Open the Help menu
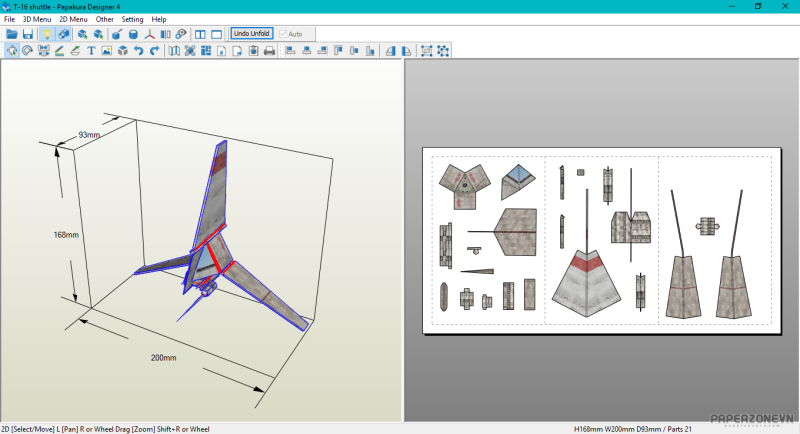800x434 pixels. pos(159,19)
